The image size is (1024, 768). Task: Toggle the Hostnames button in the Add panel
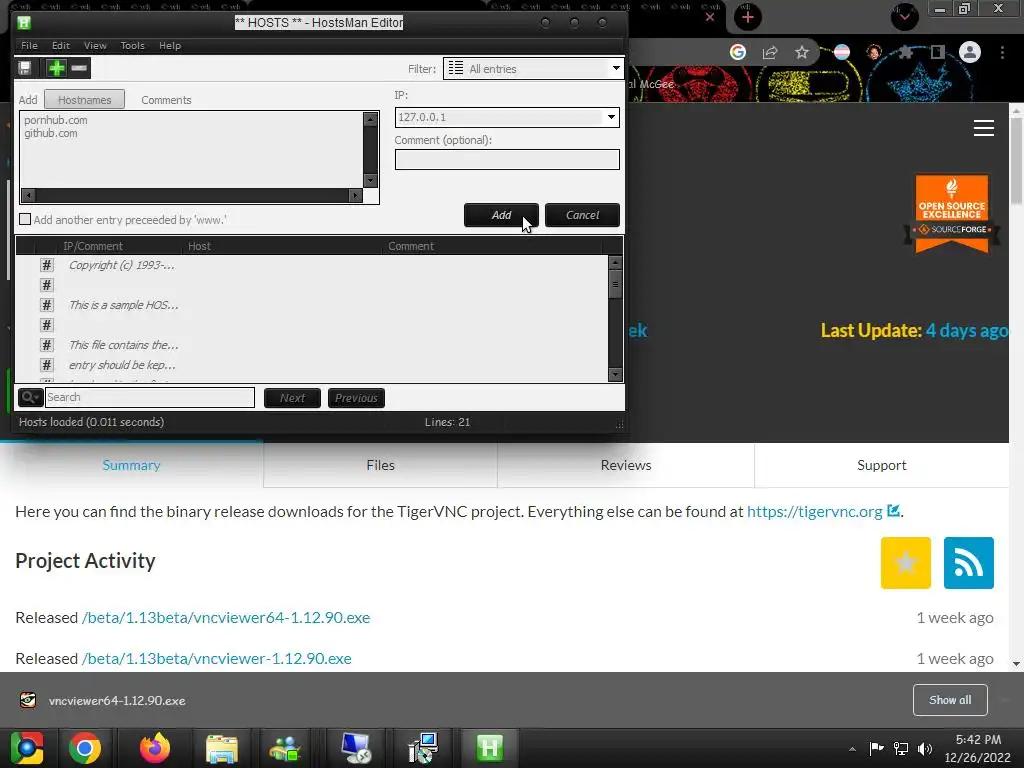[84, 100]
